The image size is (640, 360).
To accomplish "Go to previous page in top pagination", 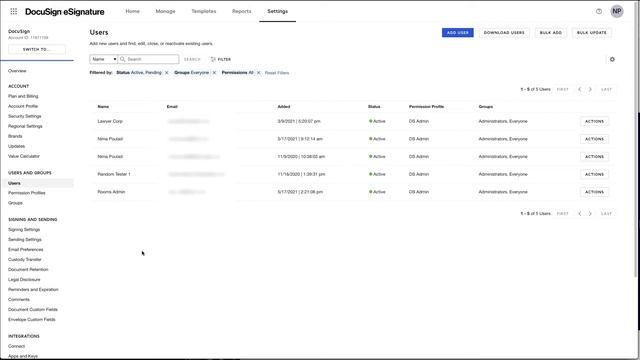I will coord(580,89).
